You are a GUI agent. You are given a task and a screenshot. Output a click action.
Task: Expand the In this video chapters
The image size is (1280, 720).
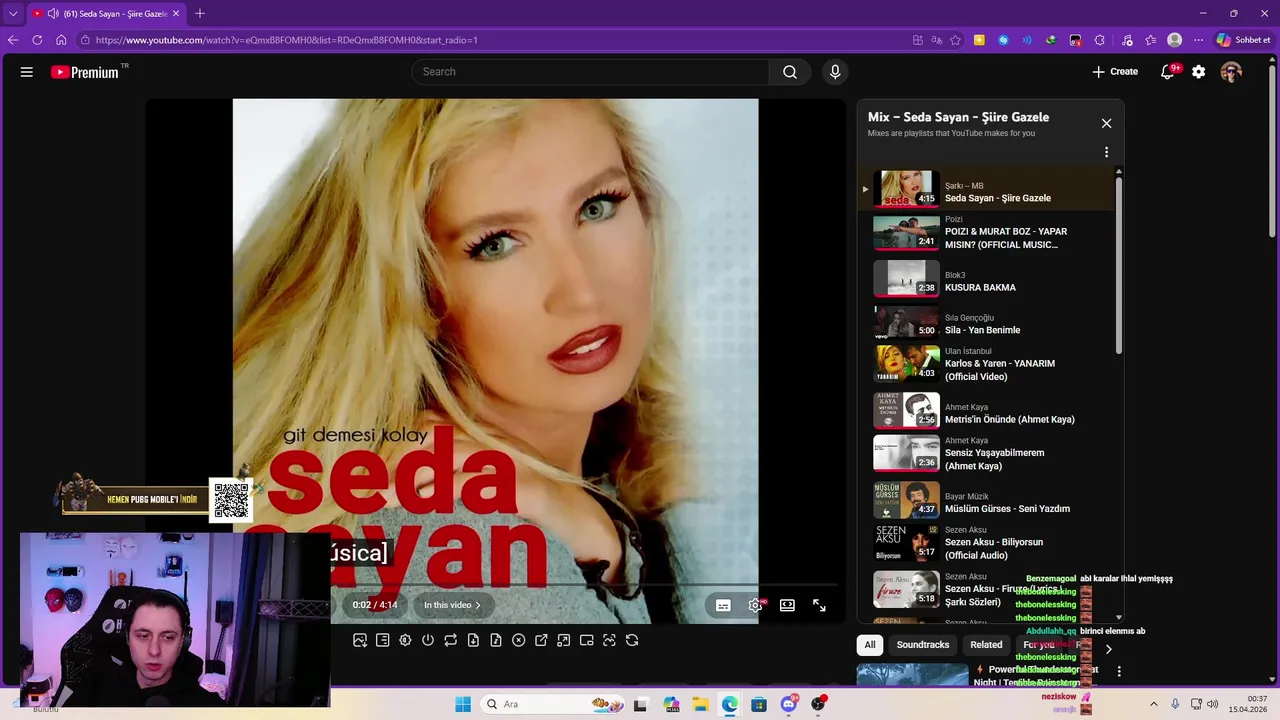[452, 605]
